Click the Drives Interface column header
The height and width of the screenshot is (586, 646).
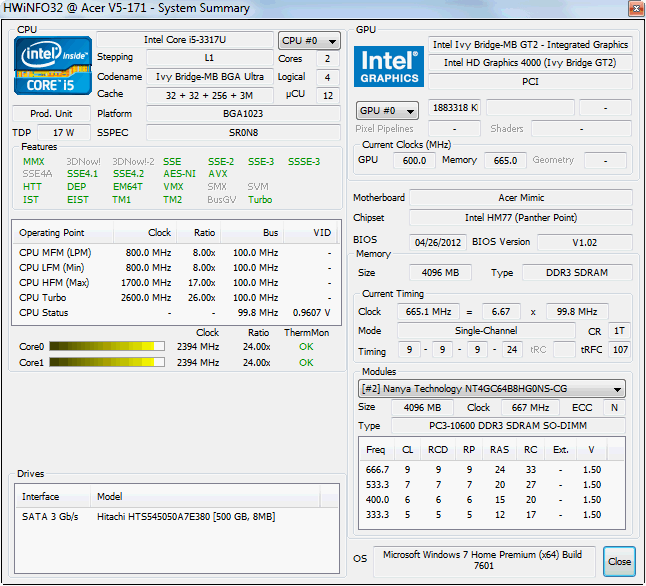coord(53,497)
